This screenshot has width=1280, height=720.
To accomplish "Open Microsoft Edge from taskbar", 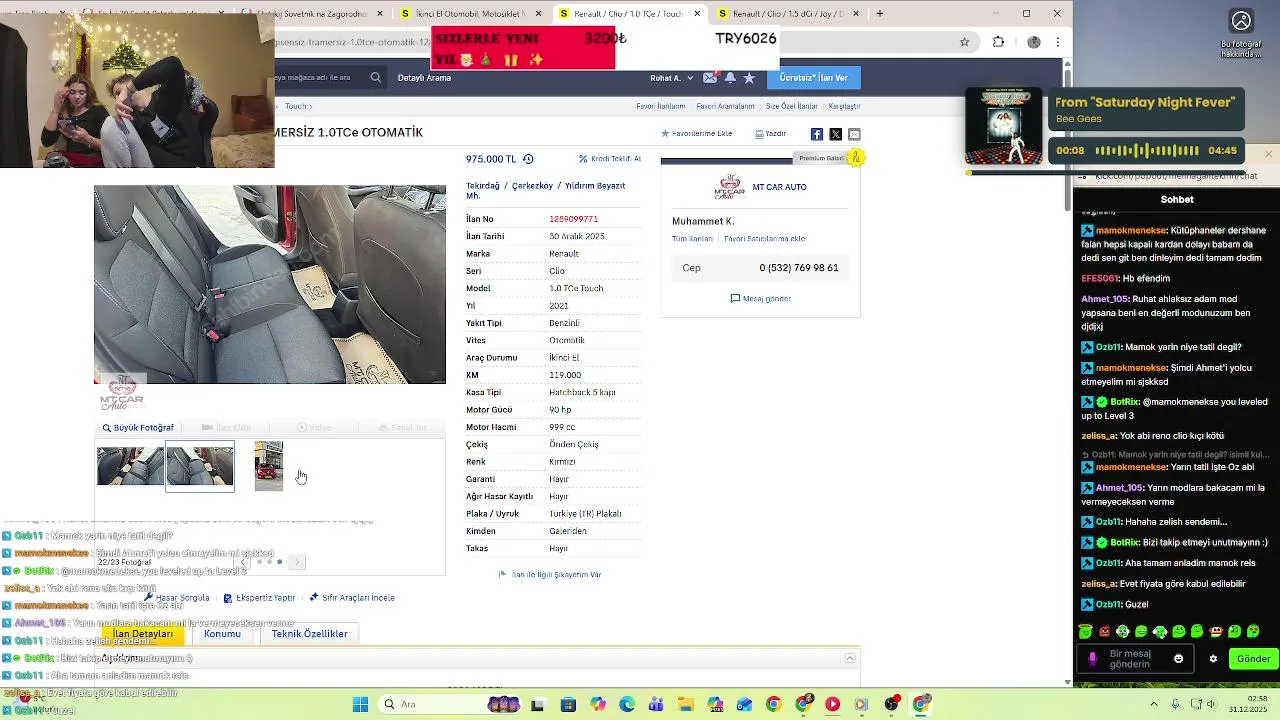I will (626, 704).
